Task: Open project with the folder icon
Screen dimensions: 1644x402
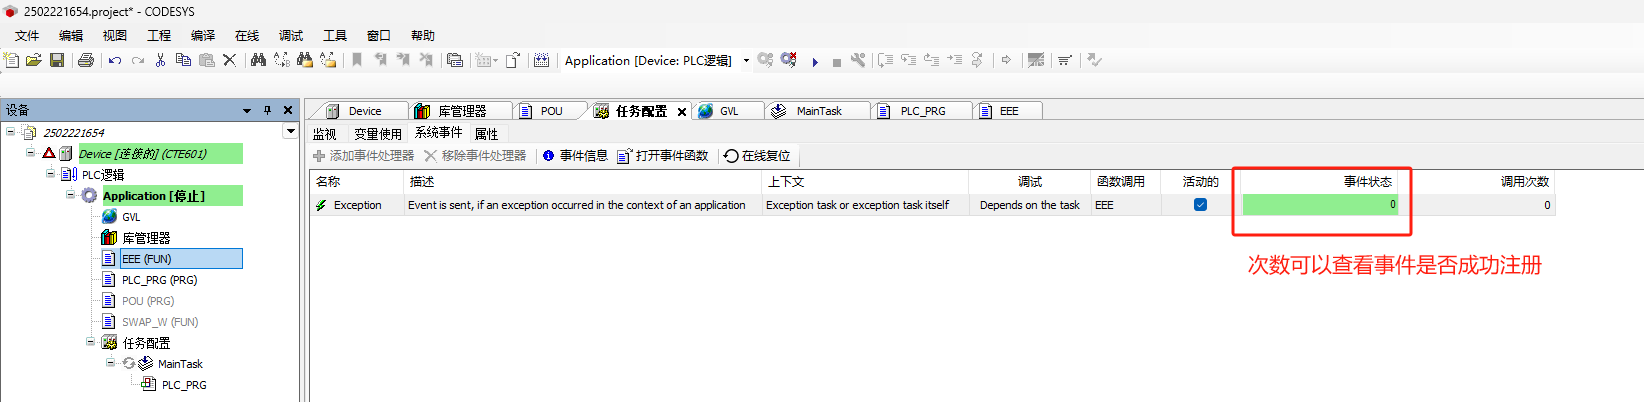Action: (34, 60)
